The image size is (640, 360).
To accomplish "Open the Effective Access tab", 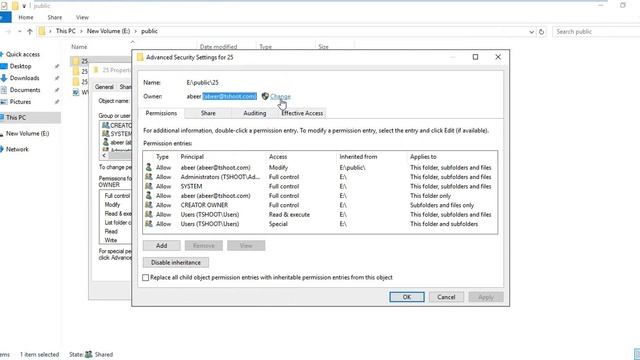I will [302, 113].
